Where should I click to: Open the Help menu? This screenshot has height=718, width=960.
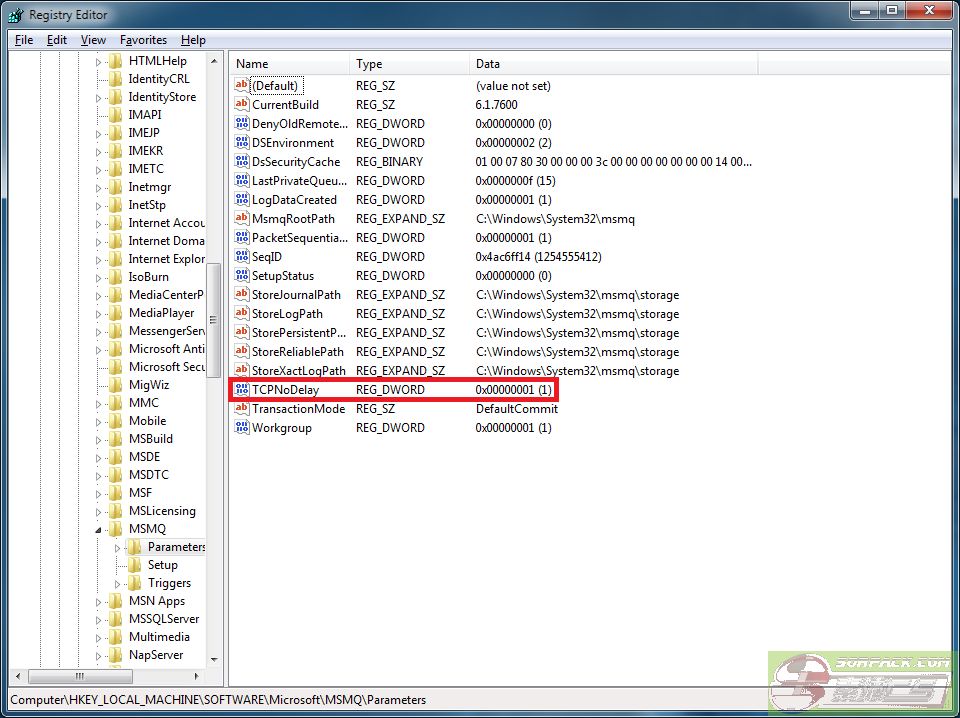[193, 40]
